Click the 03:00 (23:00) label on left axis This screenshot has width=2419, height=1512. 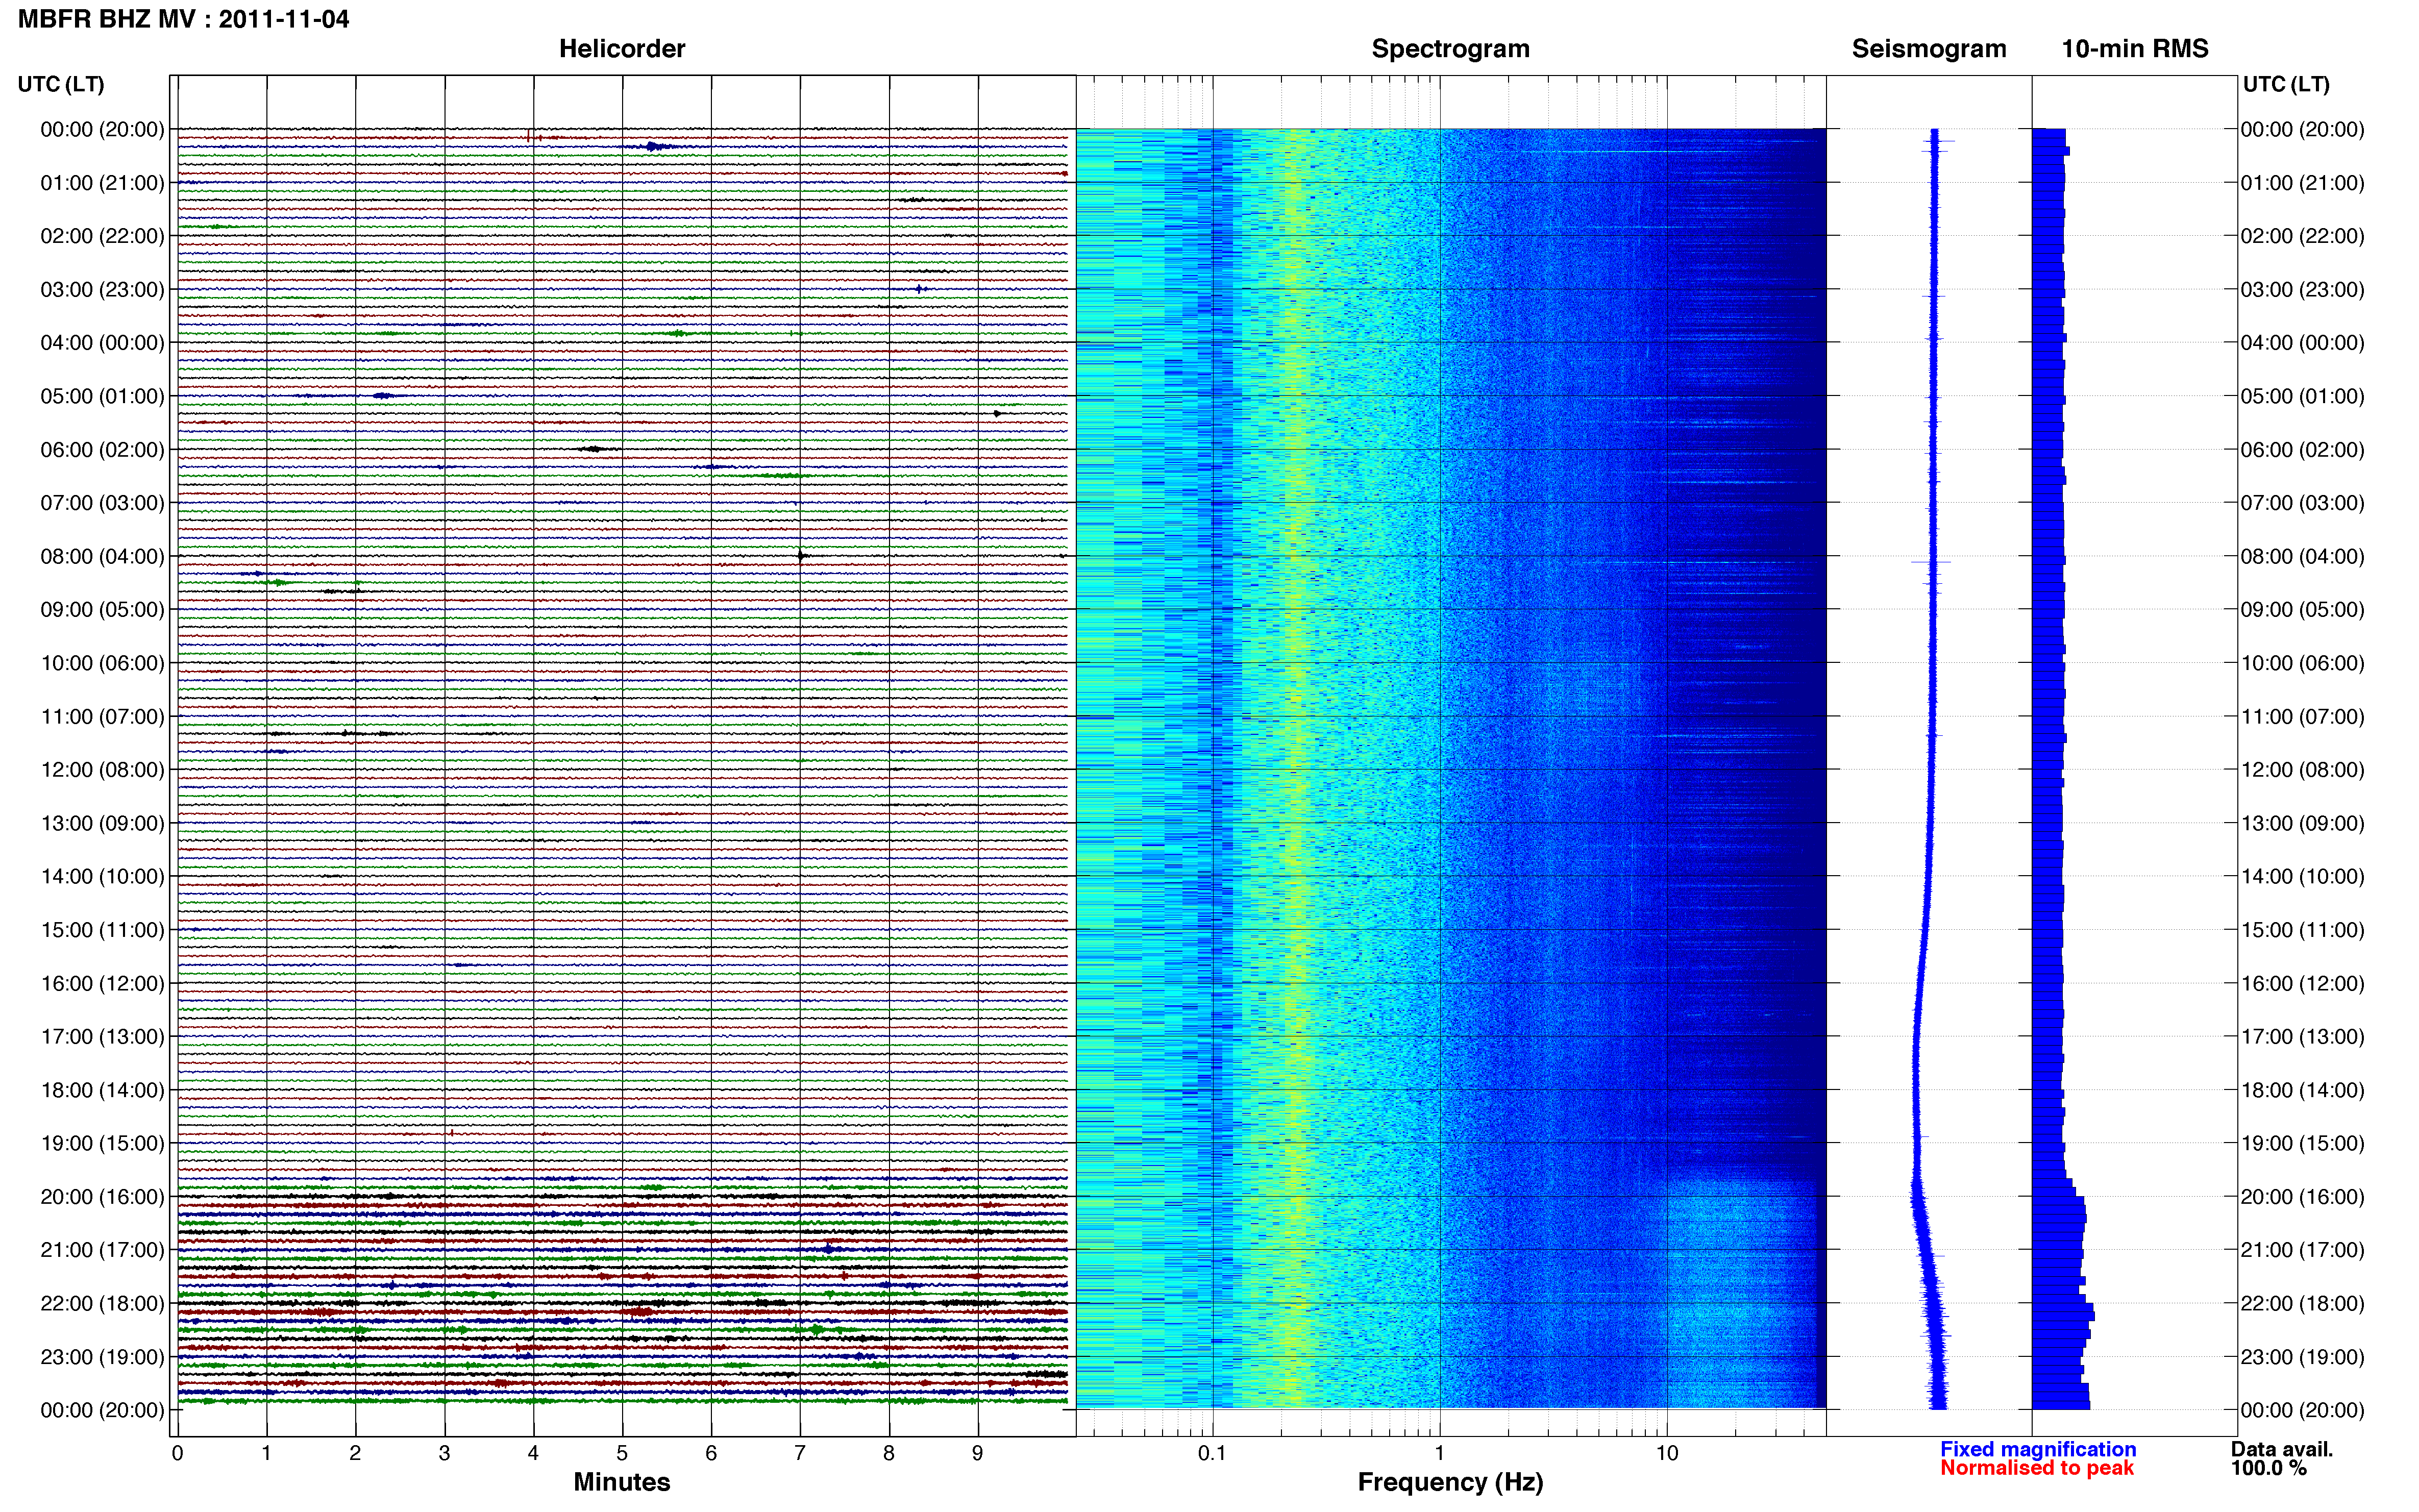[102, 290]
